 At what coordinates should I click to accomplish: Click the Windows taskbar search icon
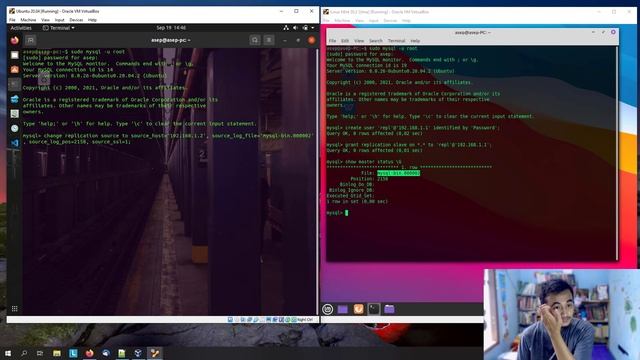(24, 353)
